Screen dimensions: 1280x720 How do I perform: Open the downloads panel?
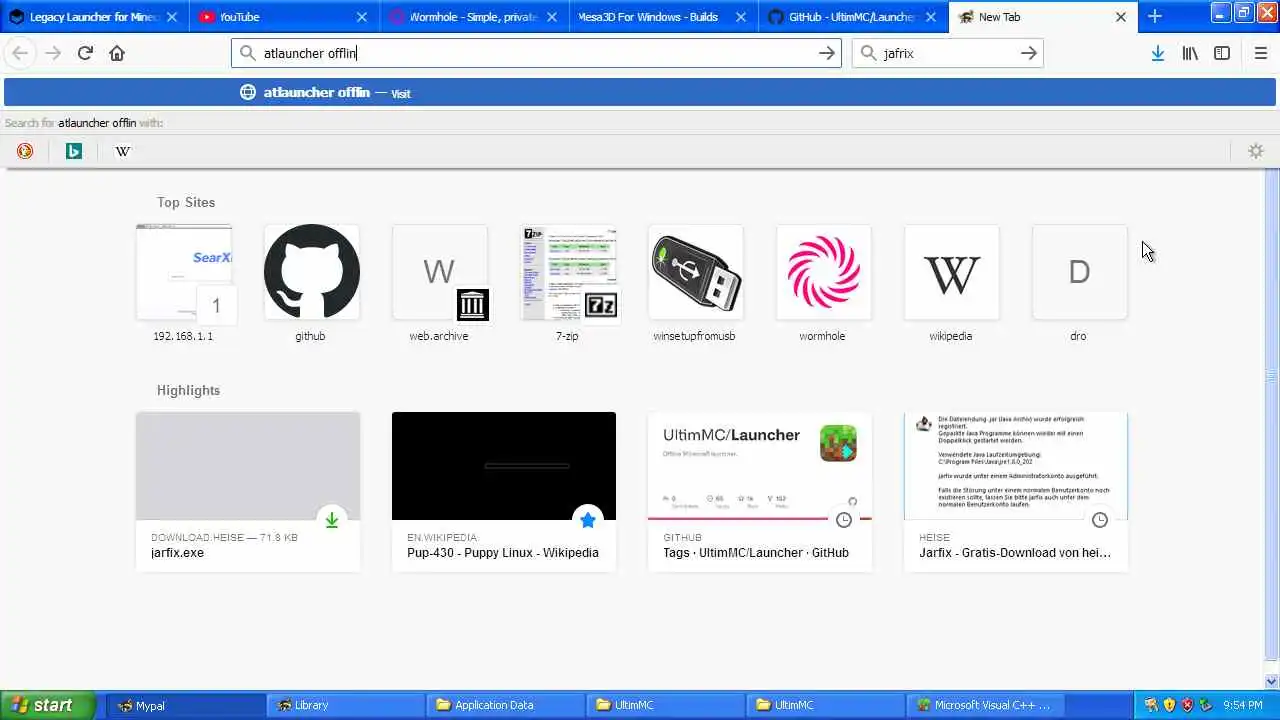click(1158, 53)
